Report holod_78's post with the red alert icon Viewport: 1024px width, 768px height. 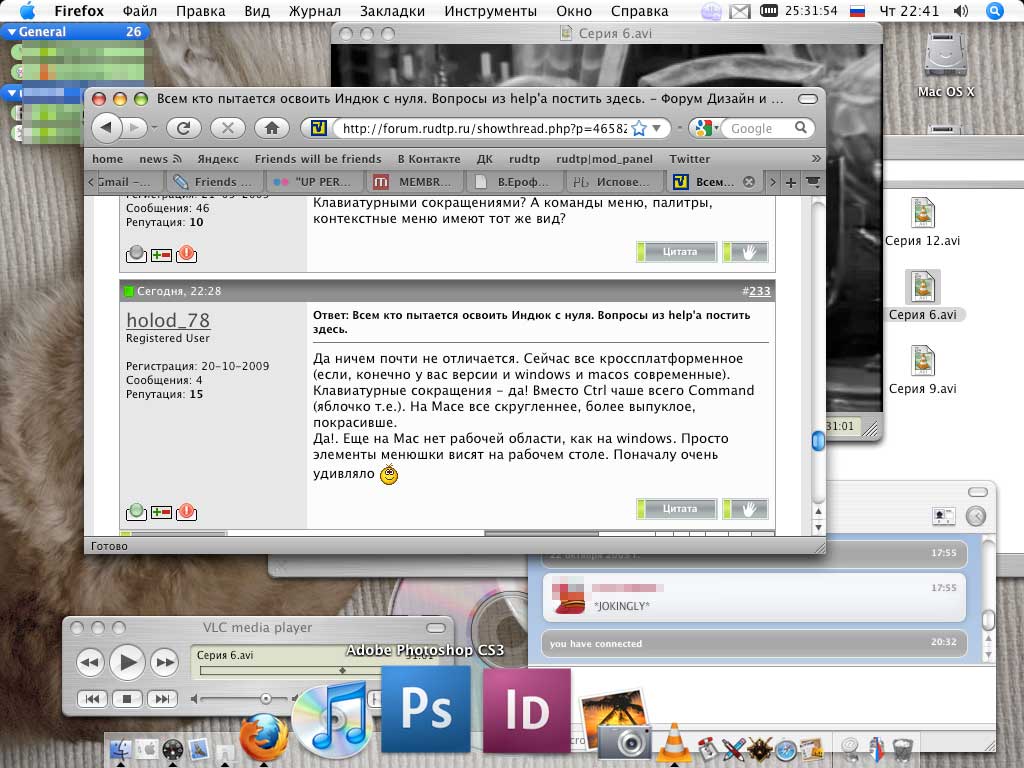tap(186, 511)
